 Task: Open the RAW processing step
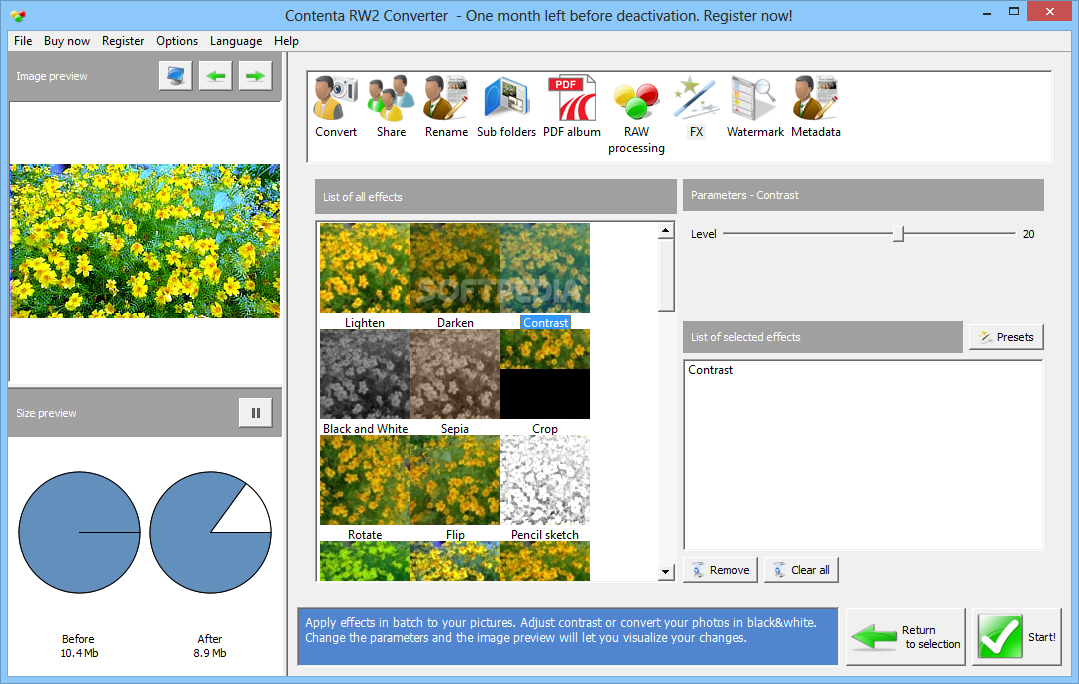tap(637, 116)
